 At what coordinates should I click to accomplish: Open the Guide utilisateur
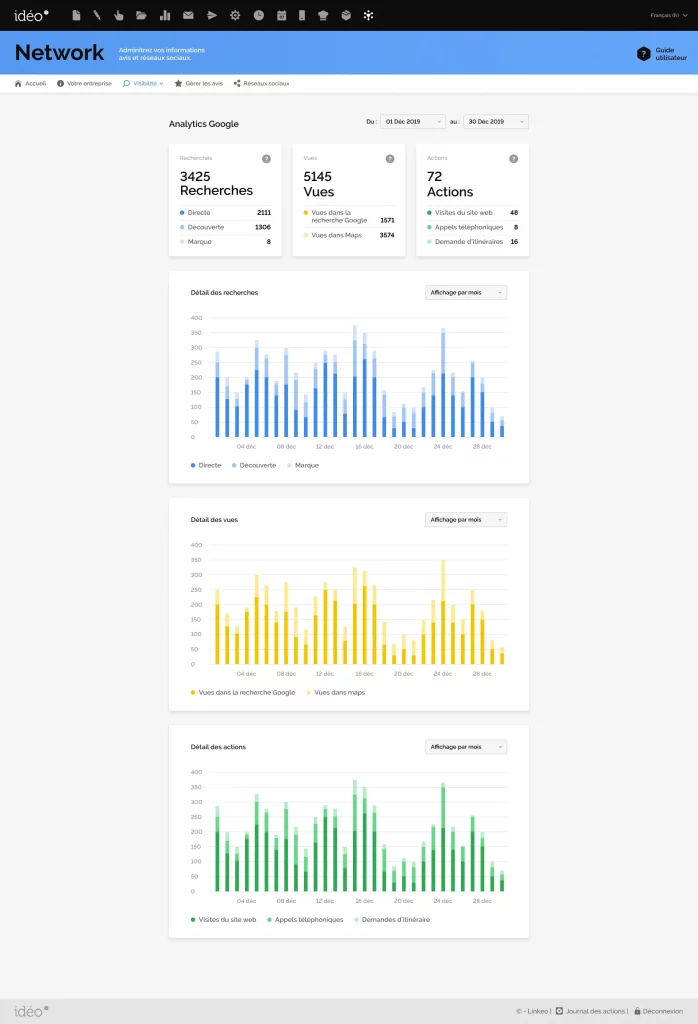point(662,54)
